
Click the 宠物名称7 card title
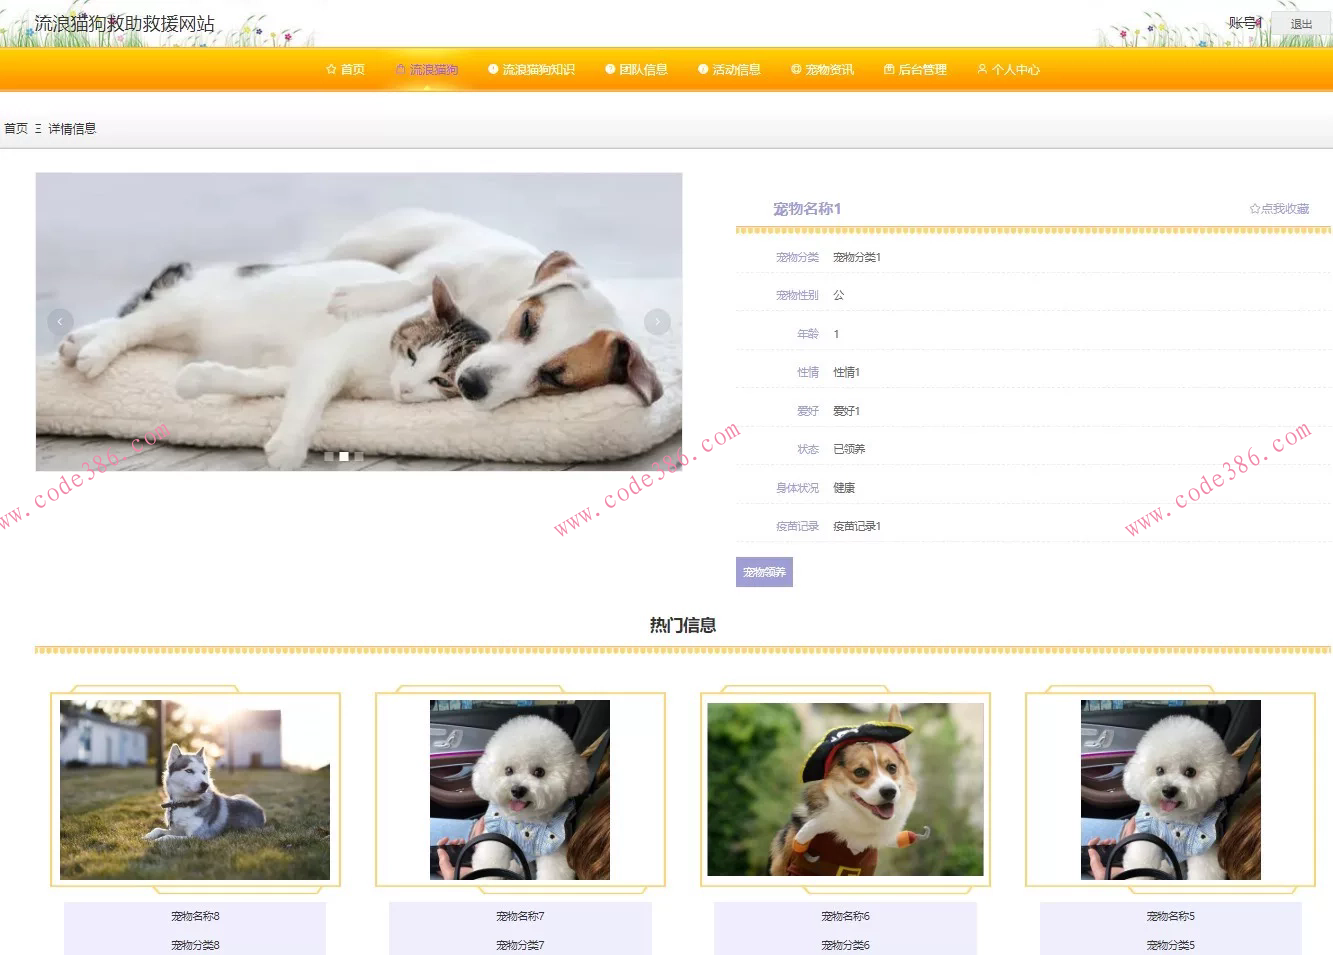coord(520,916)
